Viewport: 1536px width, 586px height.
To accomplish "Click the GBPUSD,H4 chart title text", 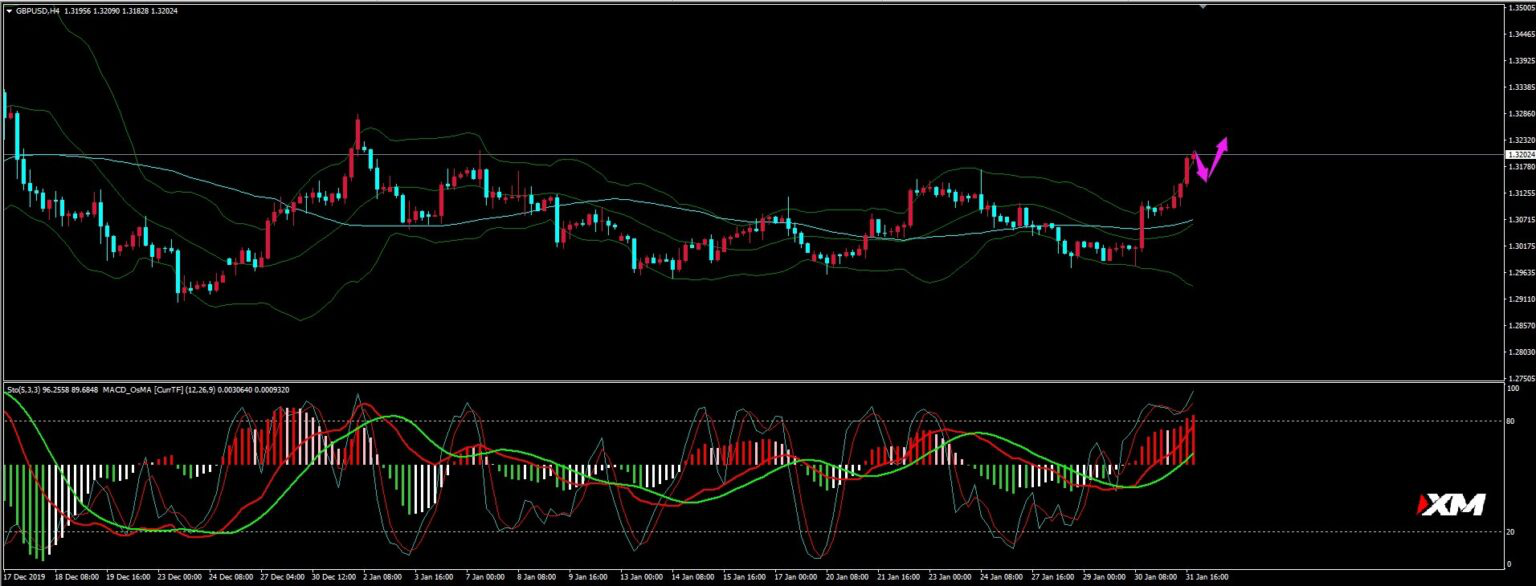I will [x=37, y=10].
